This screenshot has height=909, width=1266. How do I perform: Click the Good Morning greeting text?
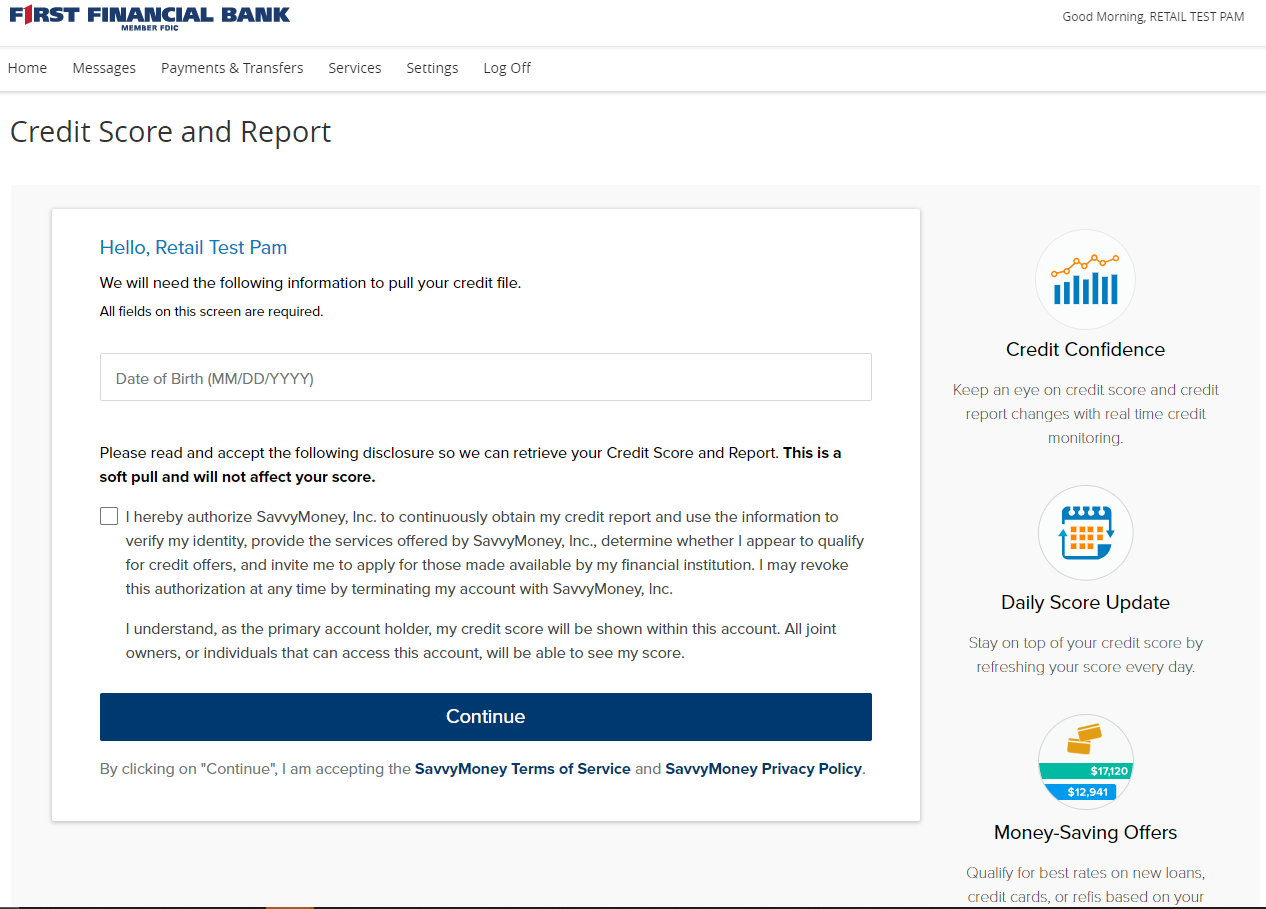(x=1153, y=17)
